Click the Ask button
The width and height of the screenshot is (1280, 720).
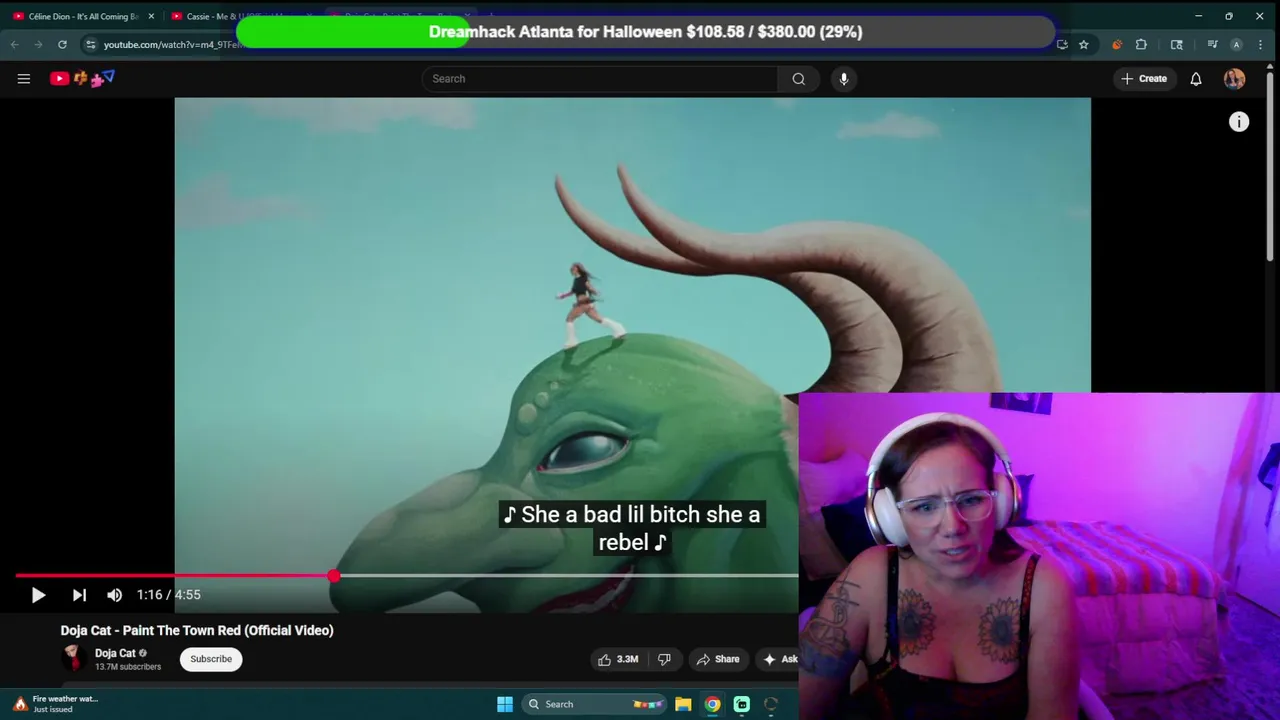coord(779,659)
